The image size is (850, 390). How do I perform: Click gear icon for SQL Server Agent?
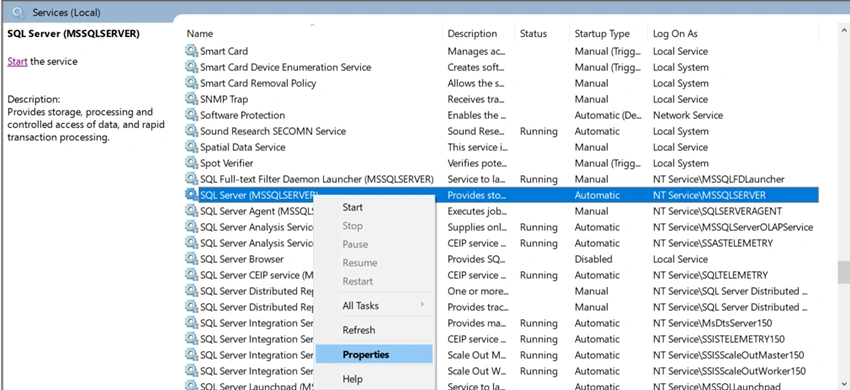(x=191, y=211)
